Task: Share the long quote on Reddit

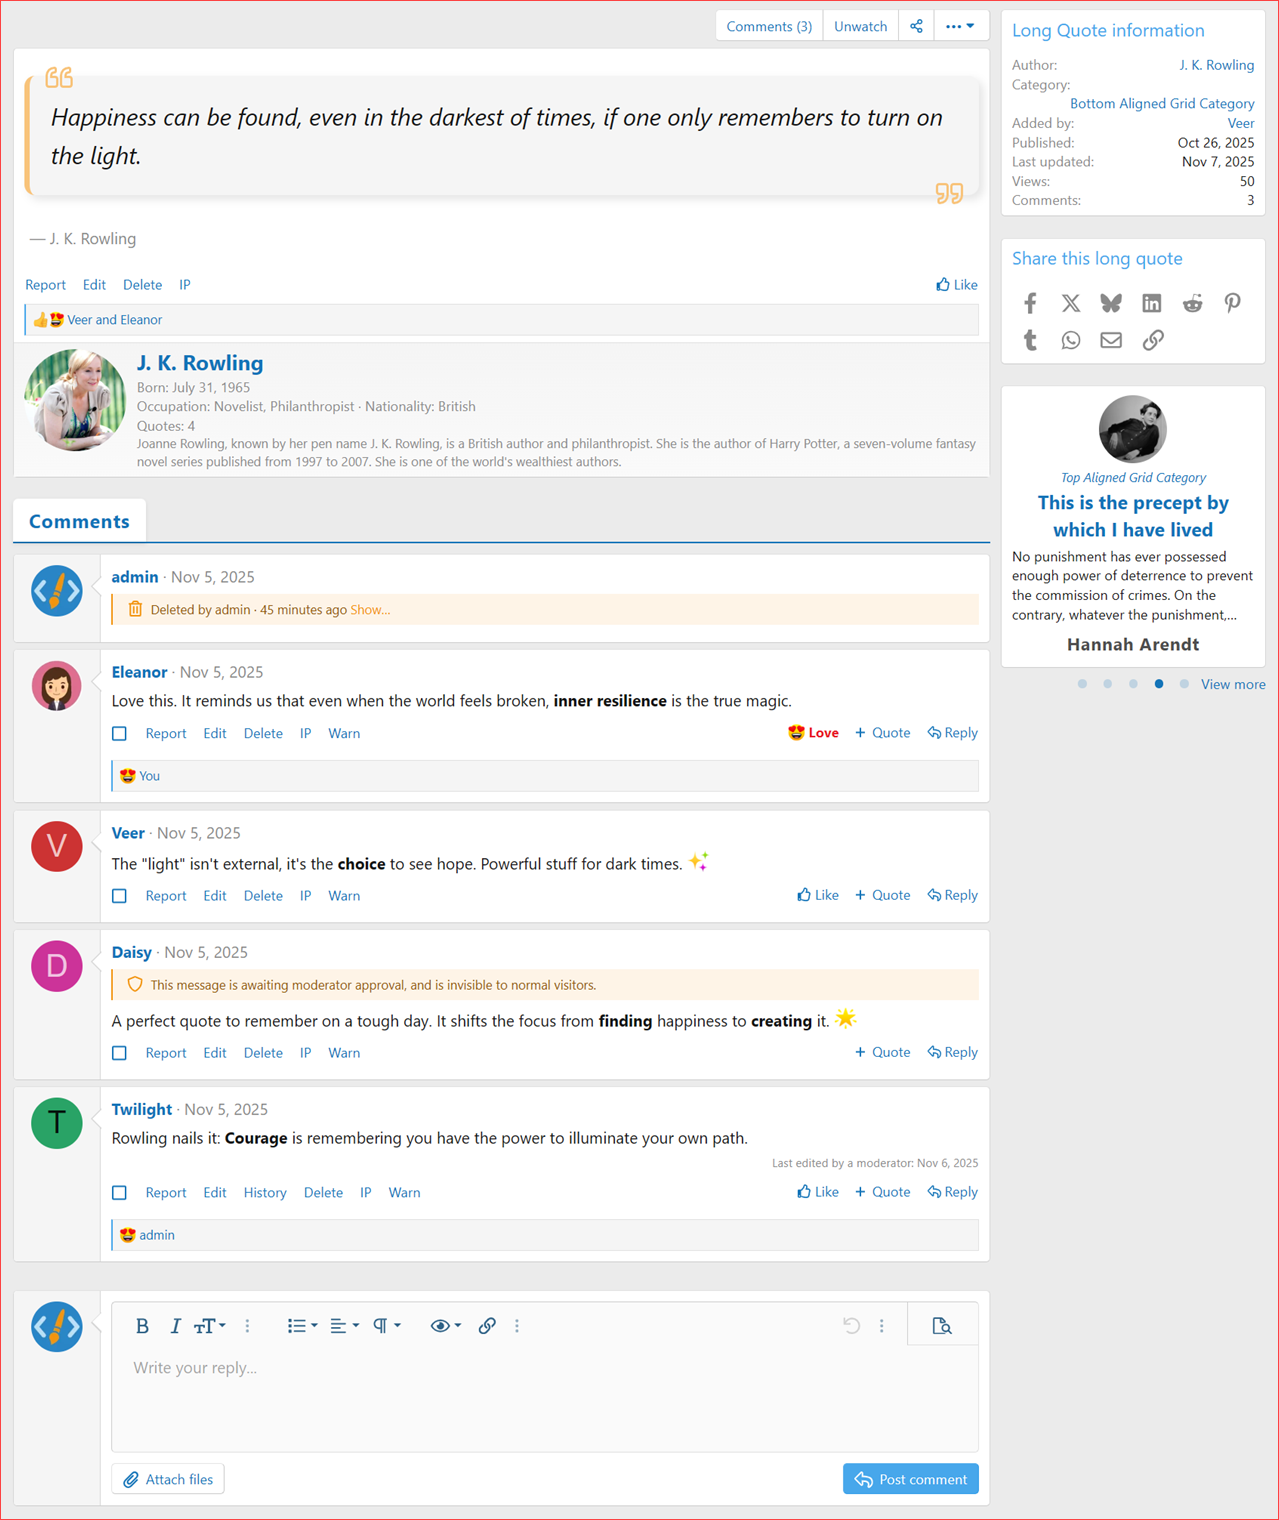Action: [x=1192, y=303]
